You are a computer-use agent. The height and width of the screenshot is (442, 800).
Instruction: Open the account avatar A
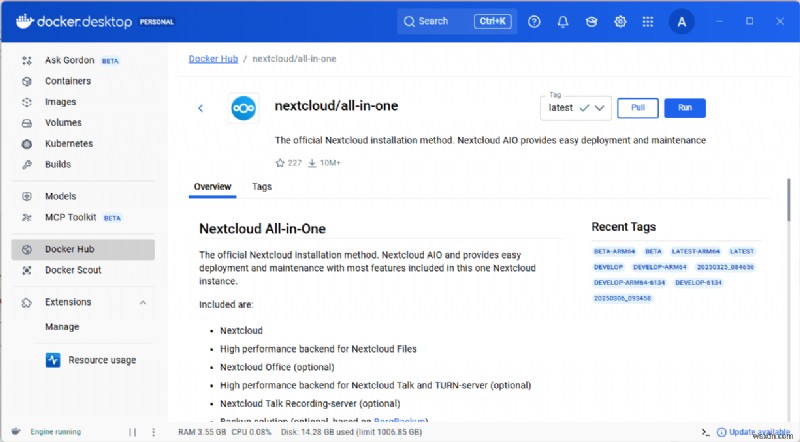[x=682, y=21]
